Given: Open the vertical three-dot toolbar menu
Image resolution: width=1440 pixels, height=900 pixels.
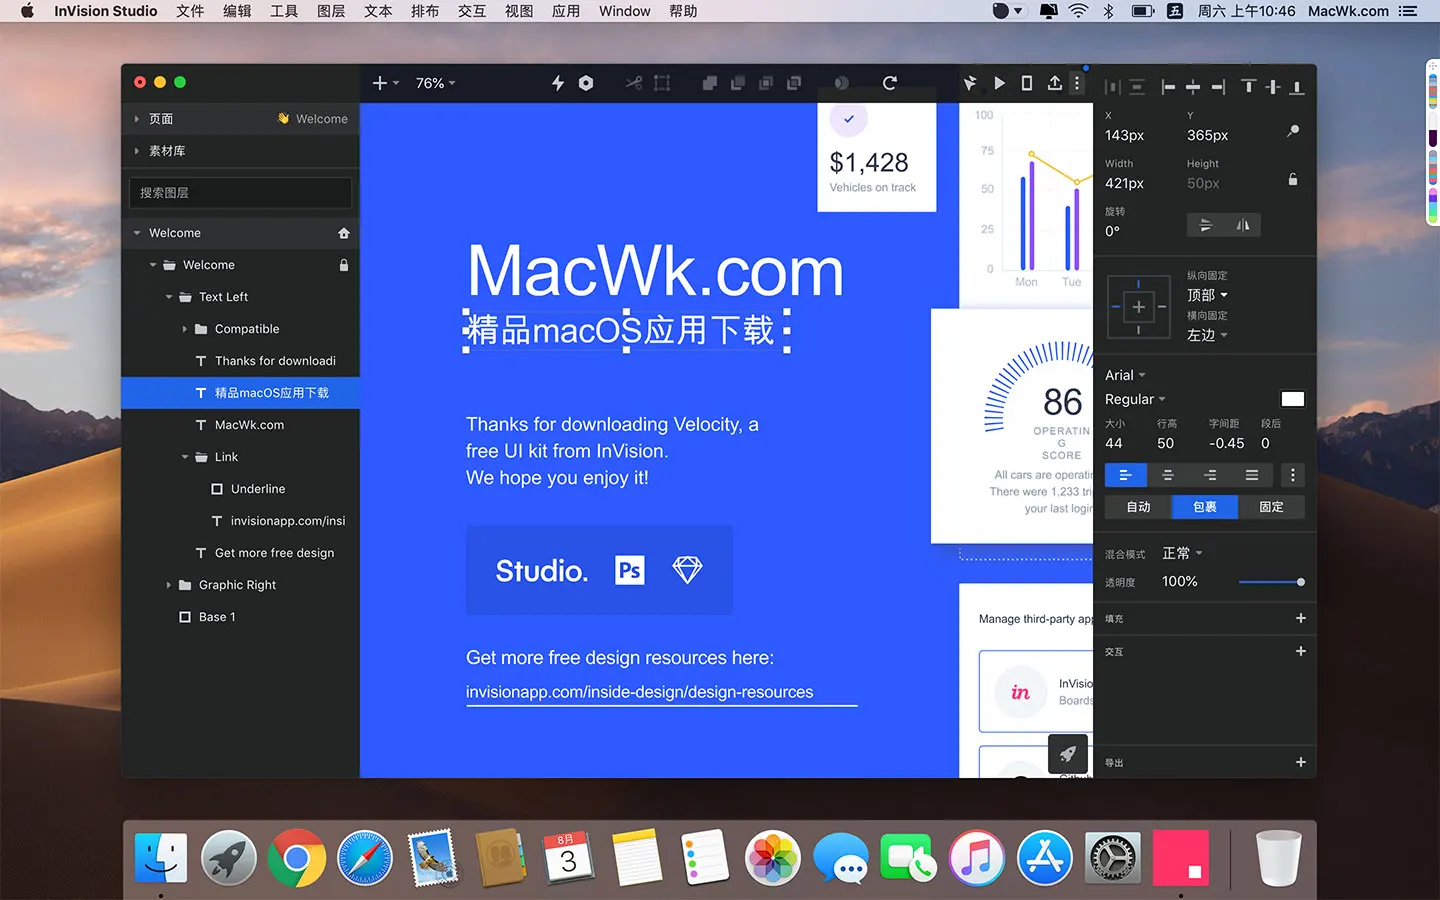Looking at the screenshot, I should tap(1077, 83).
